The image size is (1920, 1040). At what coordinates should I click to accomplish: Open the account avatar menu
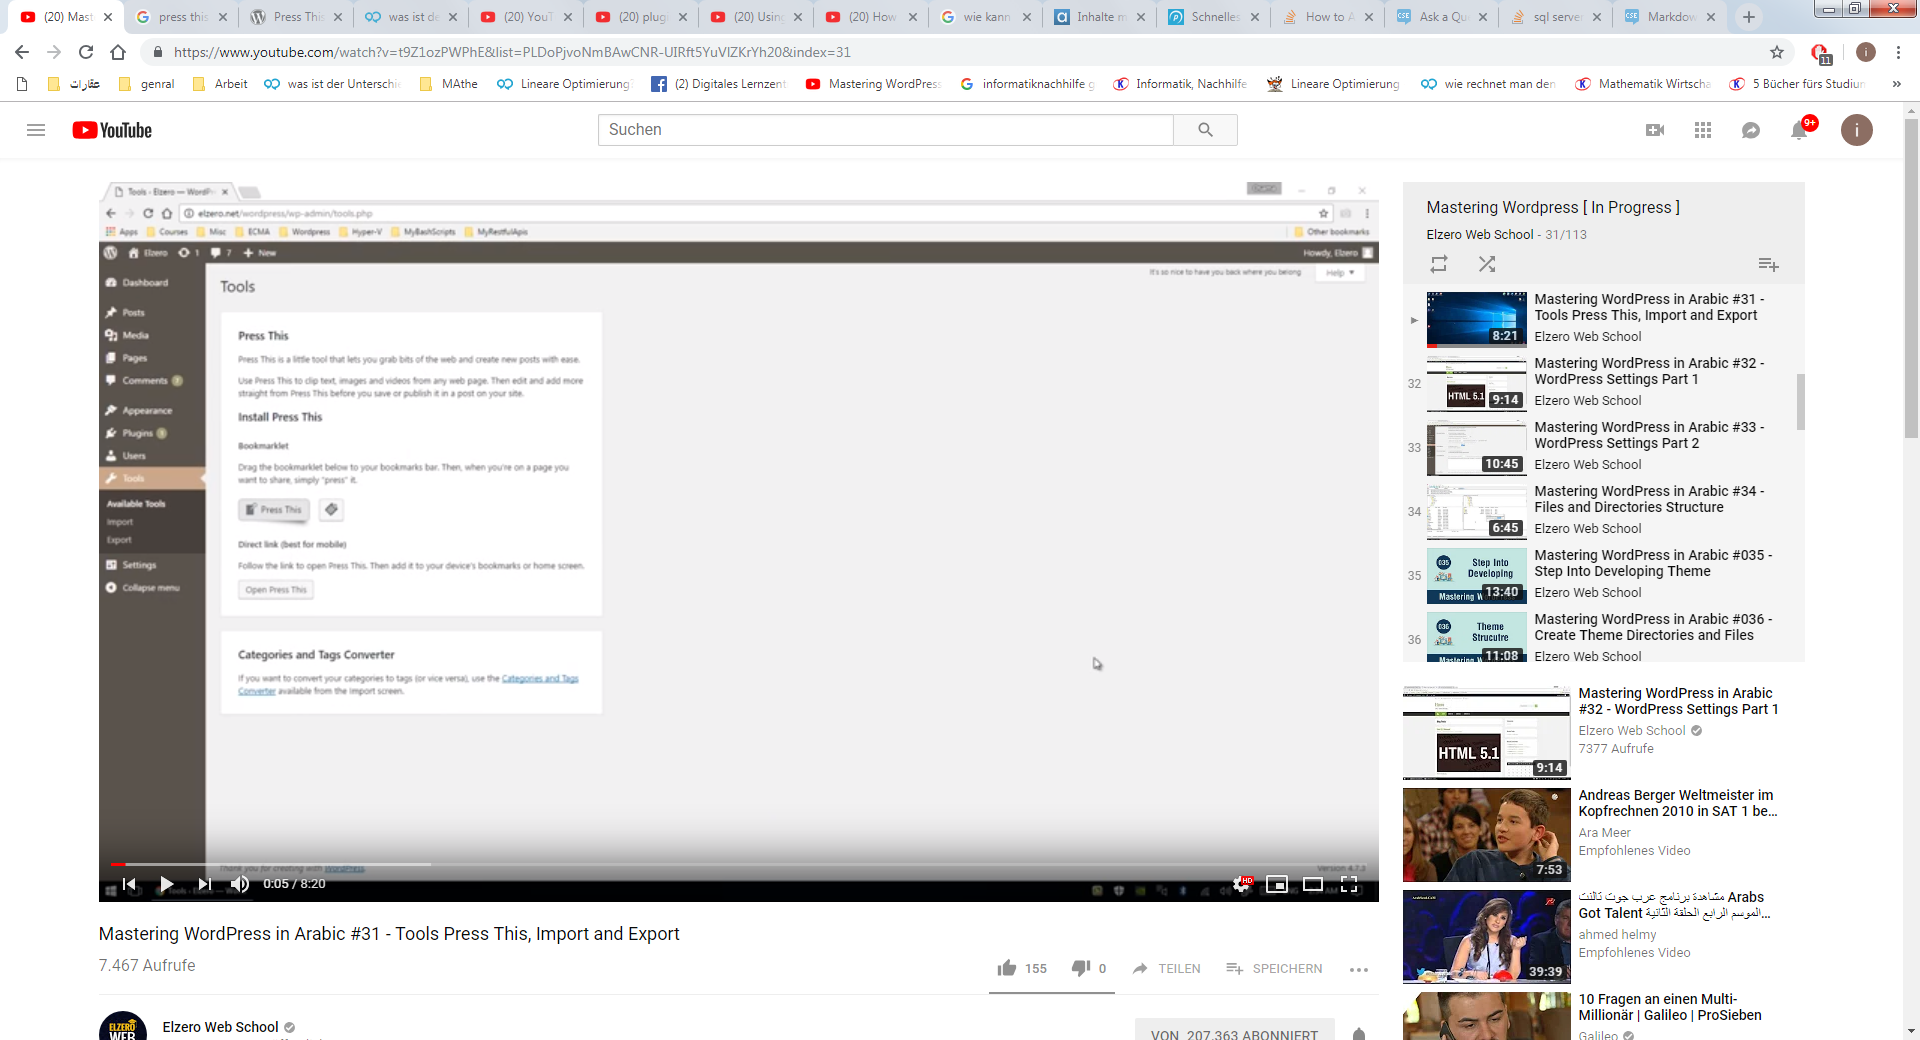1857,130
